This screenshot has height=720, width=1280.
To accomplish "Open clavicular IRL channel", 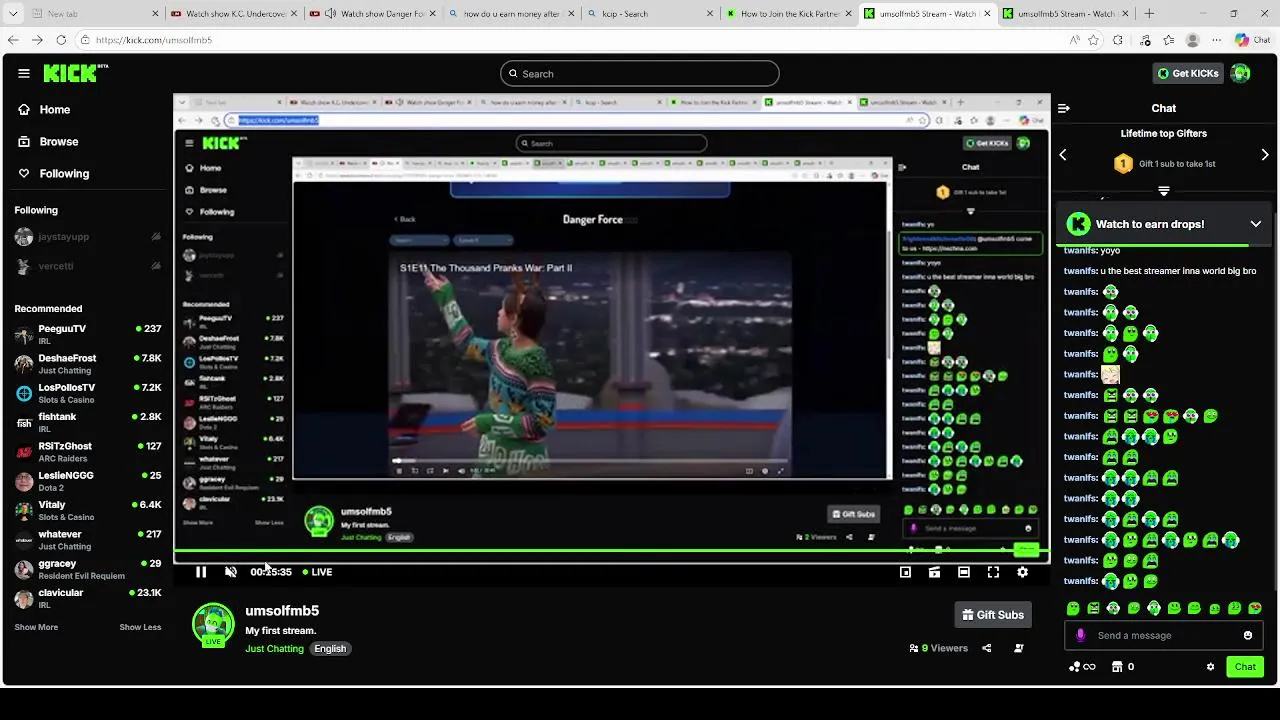I will [88, 598].
